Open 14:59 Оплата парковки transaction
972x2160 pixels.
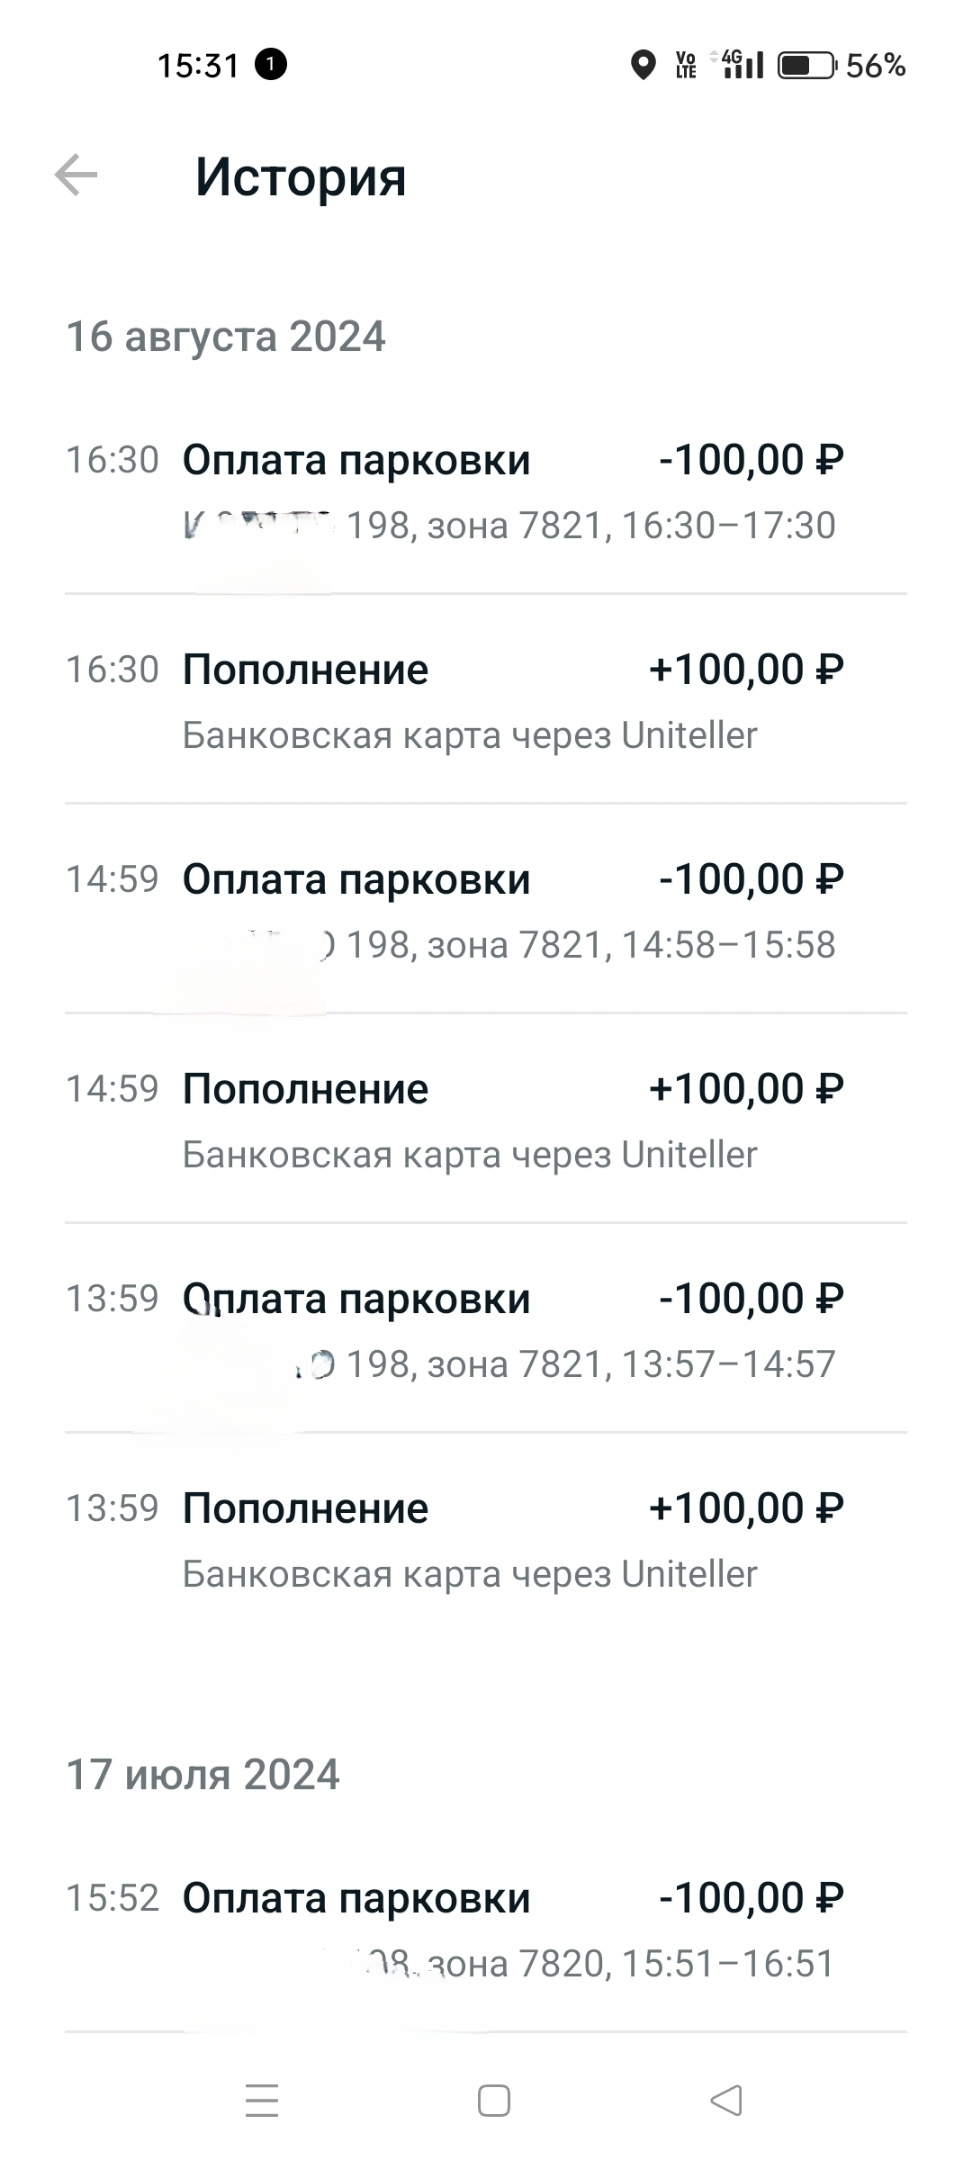click(486, 910)
